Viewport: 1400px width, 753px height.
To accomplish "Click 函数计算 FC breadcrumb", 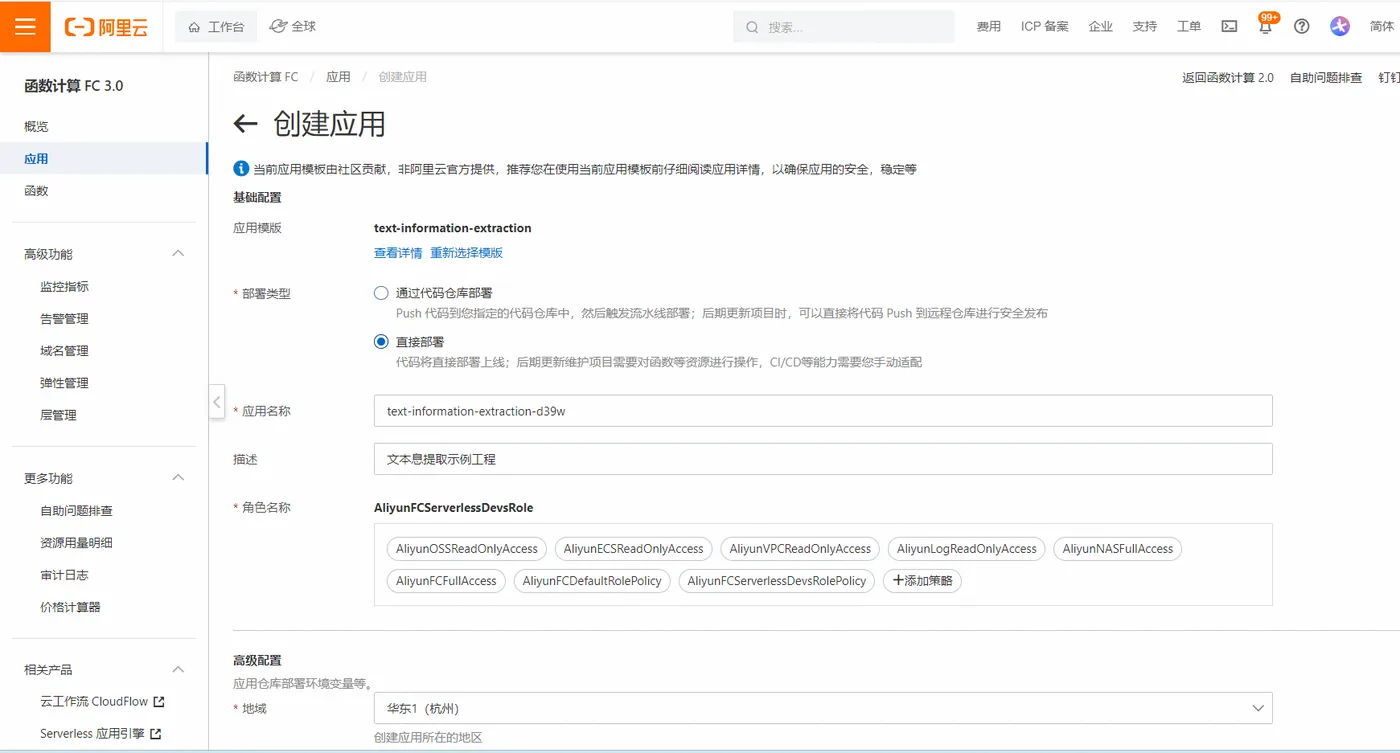I will coord(265,76).
